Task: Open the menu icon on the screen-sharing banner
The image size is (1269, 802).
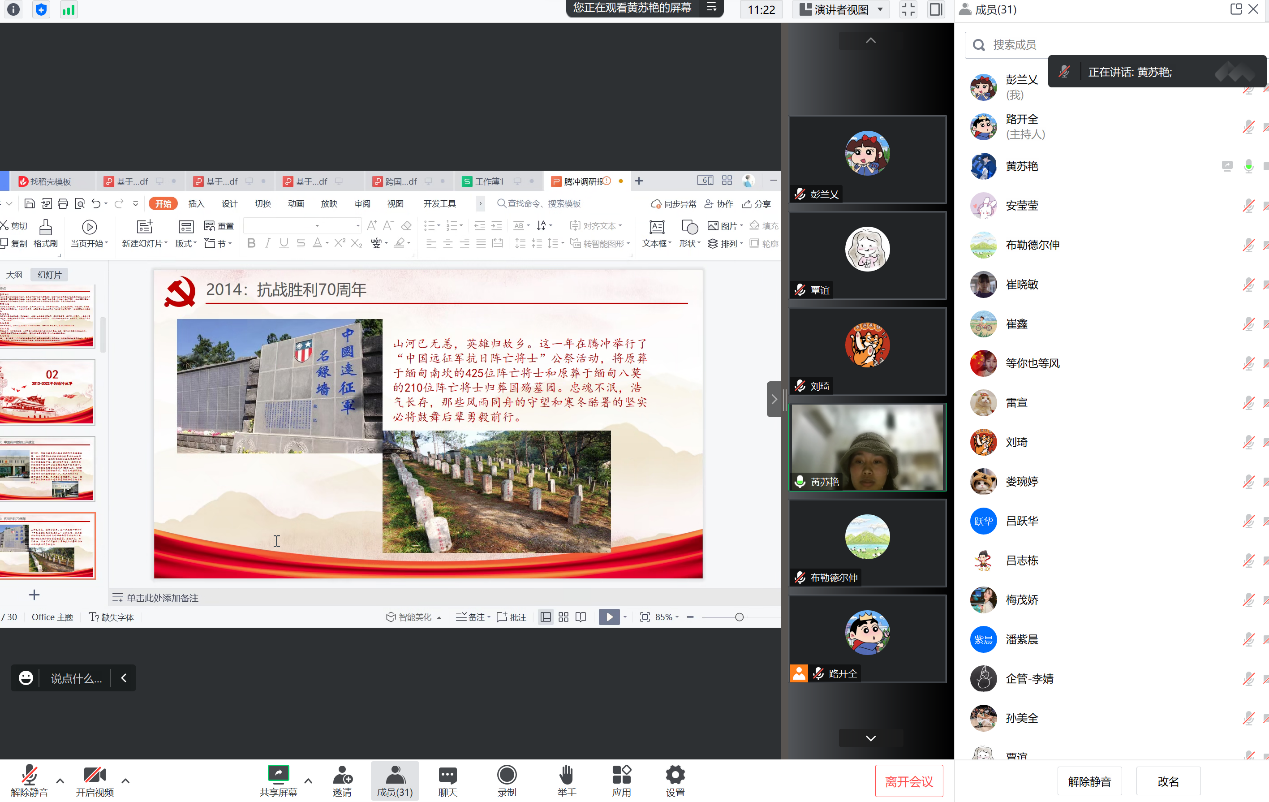Action: (712, 7)
